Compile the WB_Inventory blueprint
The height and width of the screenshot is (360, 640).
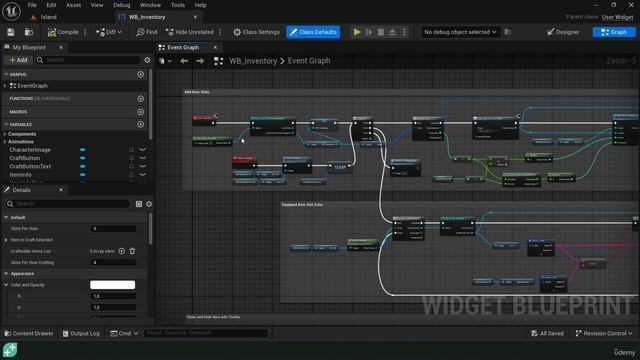pyautogui.click(x=63, y=32)
